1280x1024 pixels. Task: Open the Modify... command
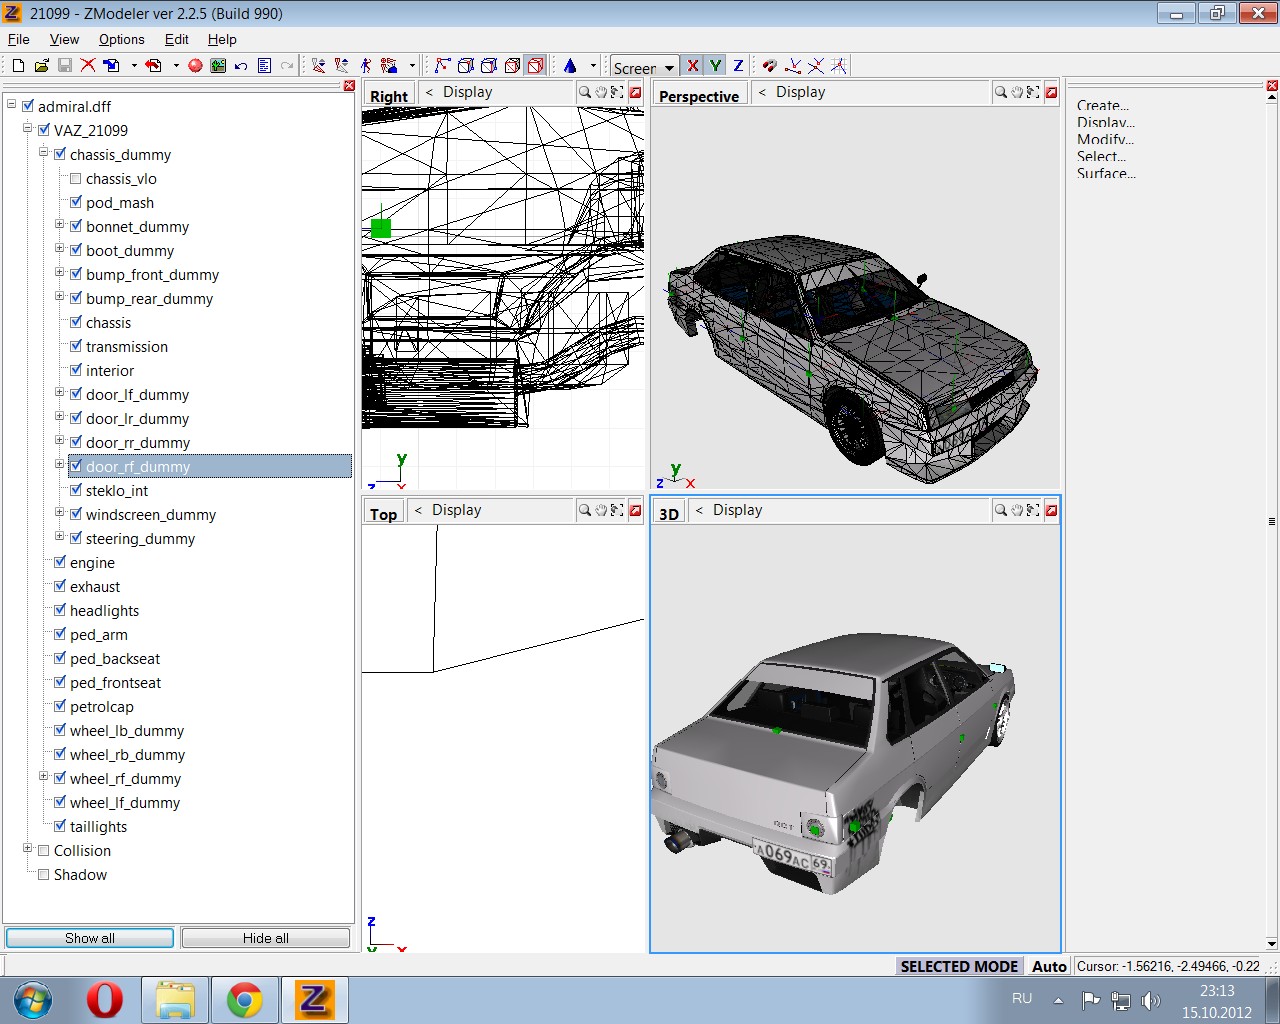(1105, 139)
